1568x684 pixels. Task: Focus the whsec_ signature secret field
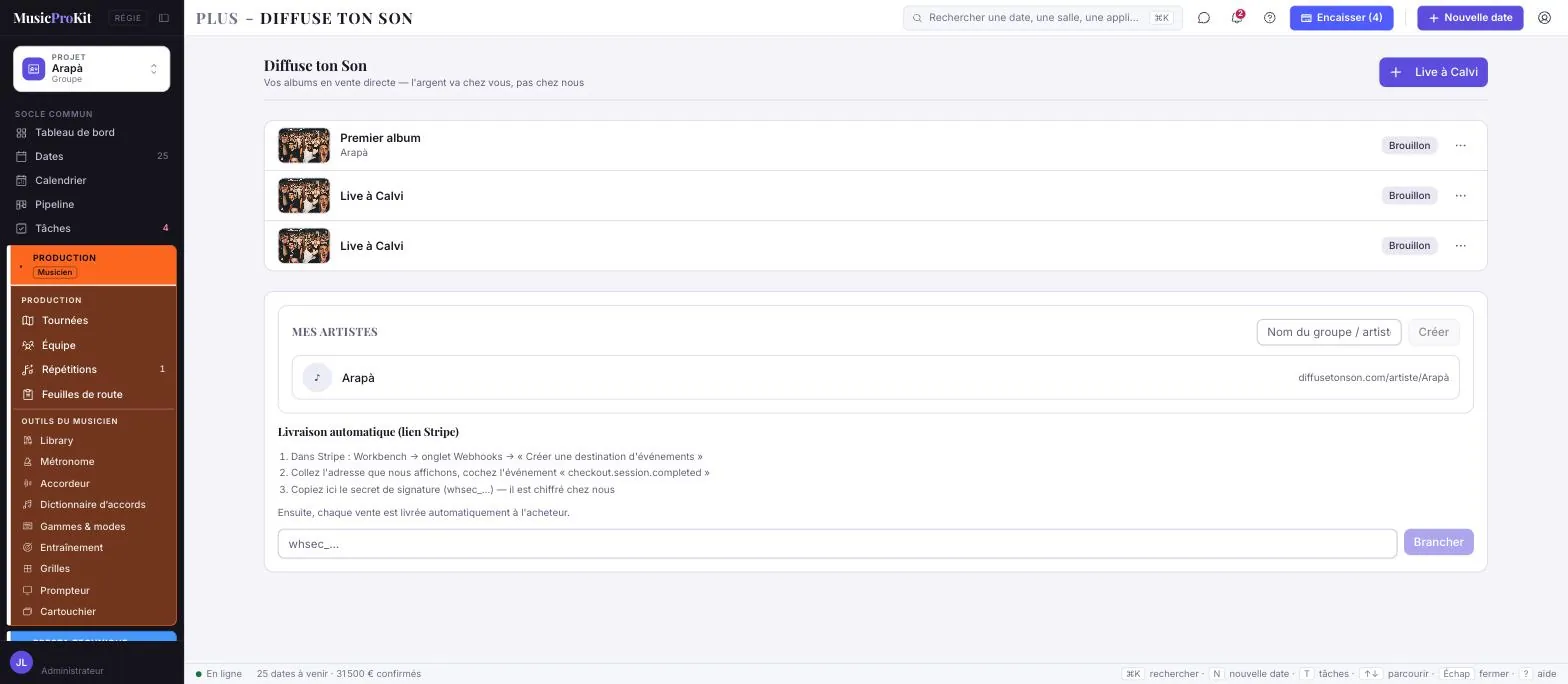[837, 544]
